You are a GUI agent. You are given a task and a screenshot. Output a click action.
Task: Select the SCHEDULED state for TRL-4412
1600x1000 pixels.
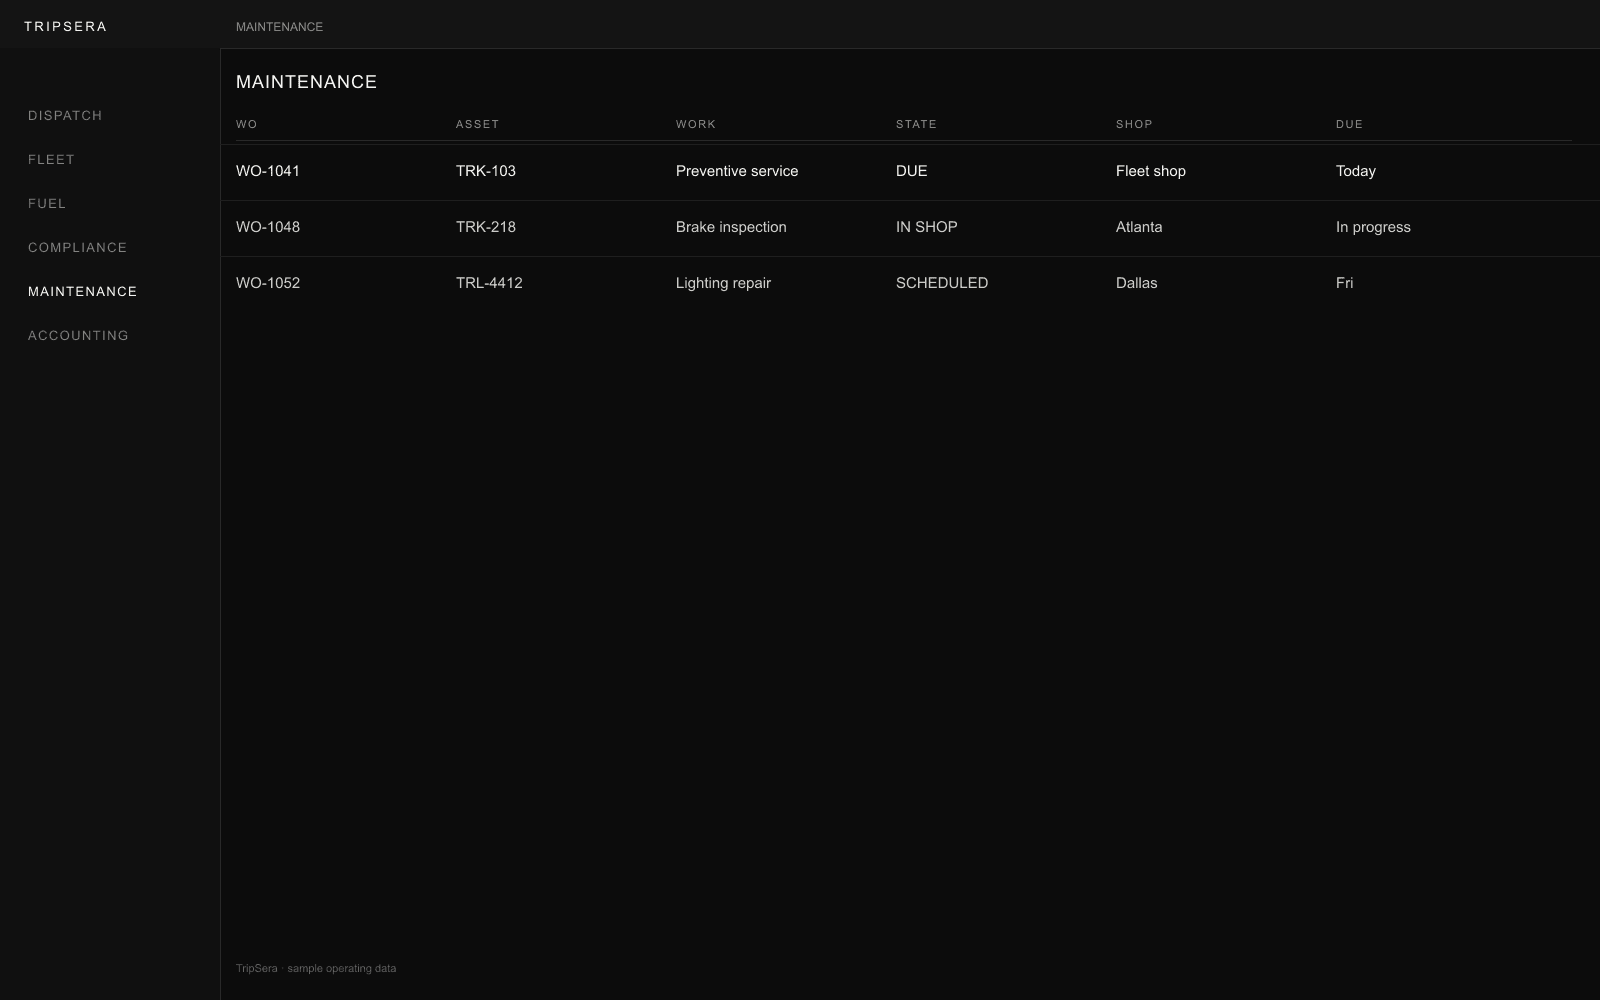[942, 284]
